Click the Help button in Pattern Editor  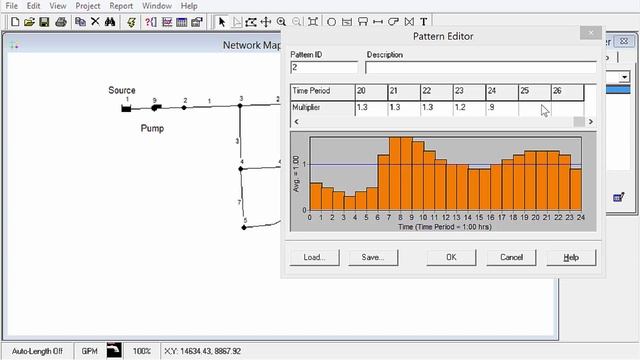point(571,258)
